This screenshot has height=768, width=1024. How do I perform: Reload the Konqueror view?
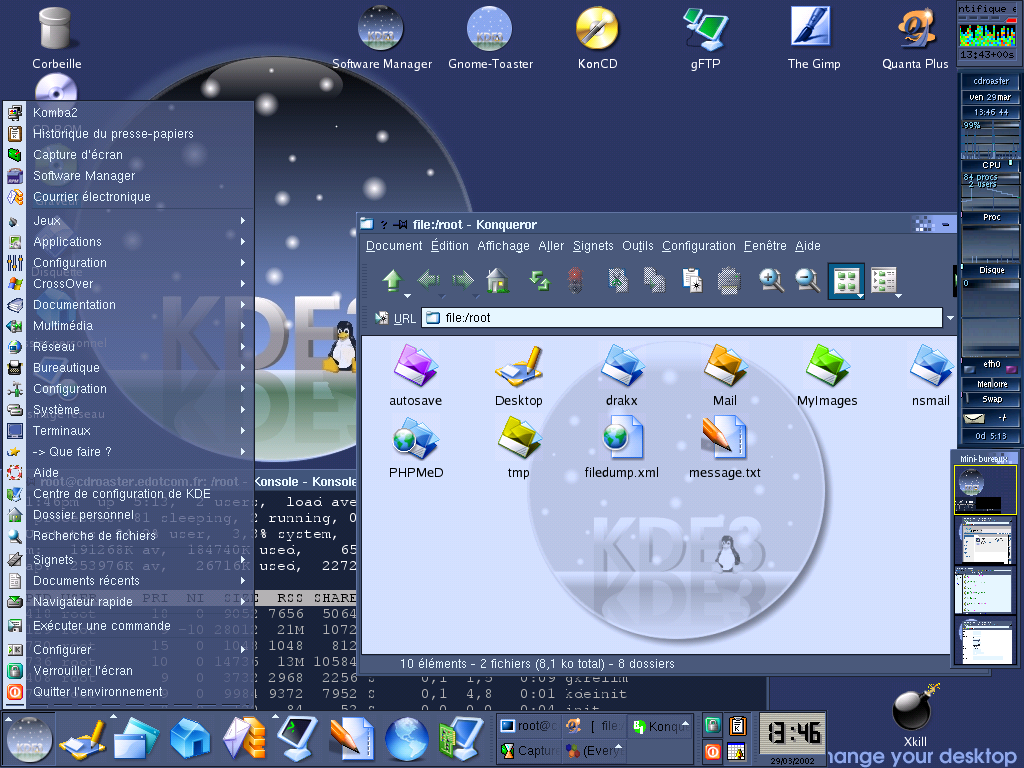[539, 280]
